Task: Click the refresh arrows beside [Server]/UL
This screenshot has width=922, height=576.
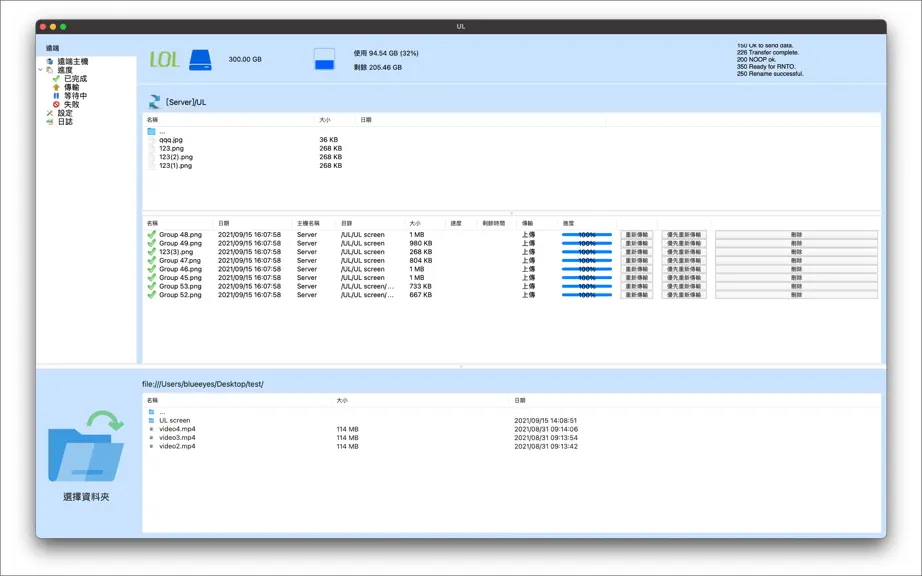Action: click(x=154, y=102)
